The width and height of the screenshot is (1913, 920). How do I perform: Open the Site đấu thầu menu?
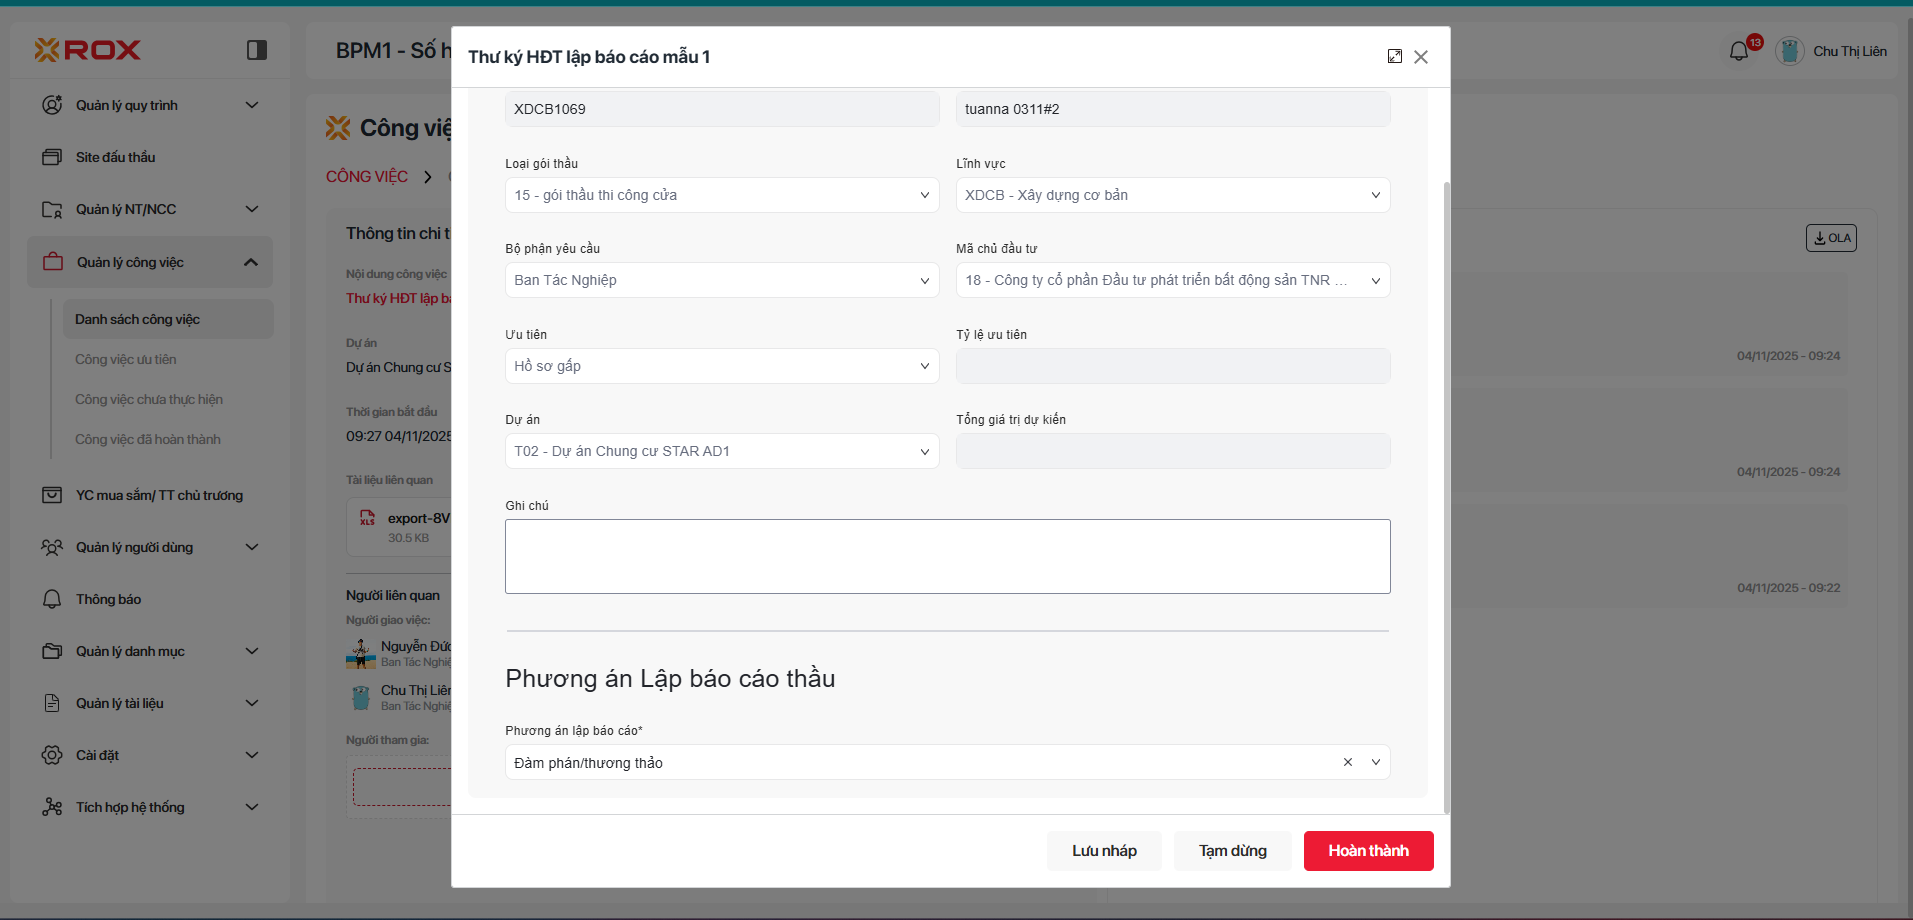point(115,157)
